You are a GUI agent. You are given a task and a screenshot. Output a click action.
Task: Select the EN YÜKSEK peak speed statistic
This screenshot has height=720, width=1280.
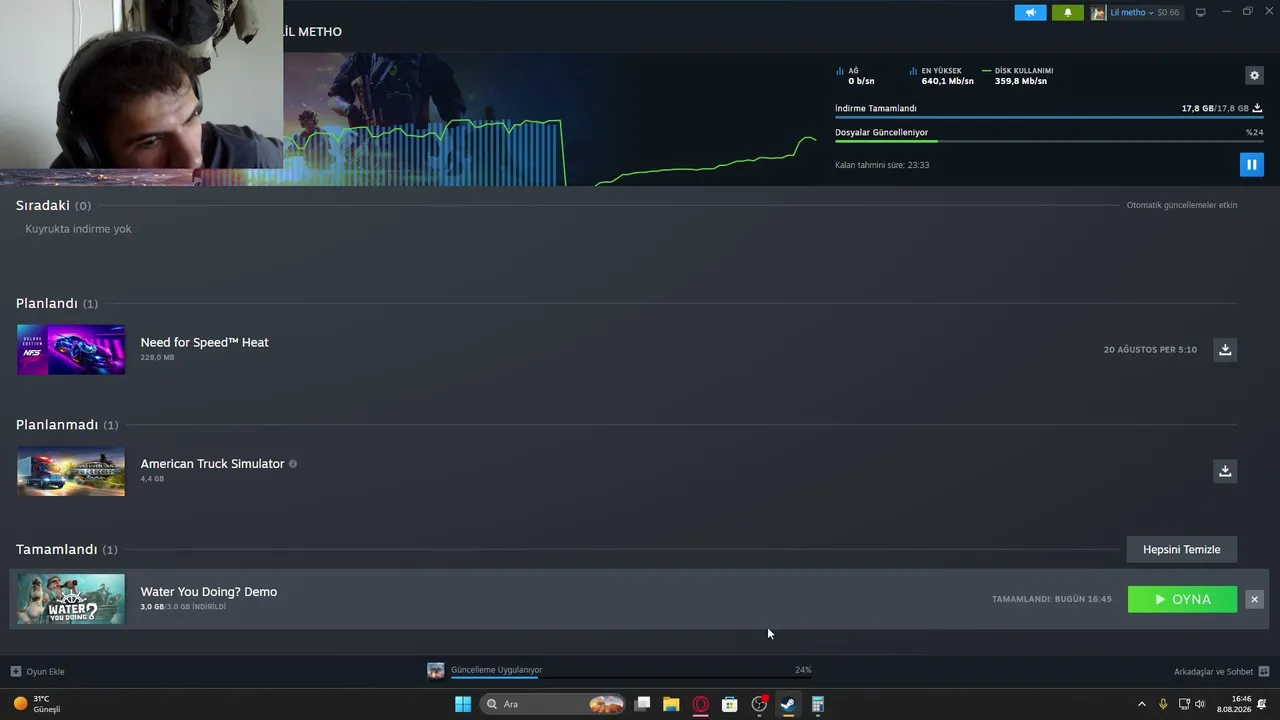click(942, 76)
